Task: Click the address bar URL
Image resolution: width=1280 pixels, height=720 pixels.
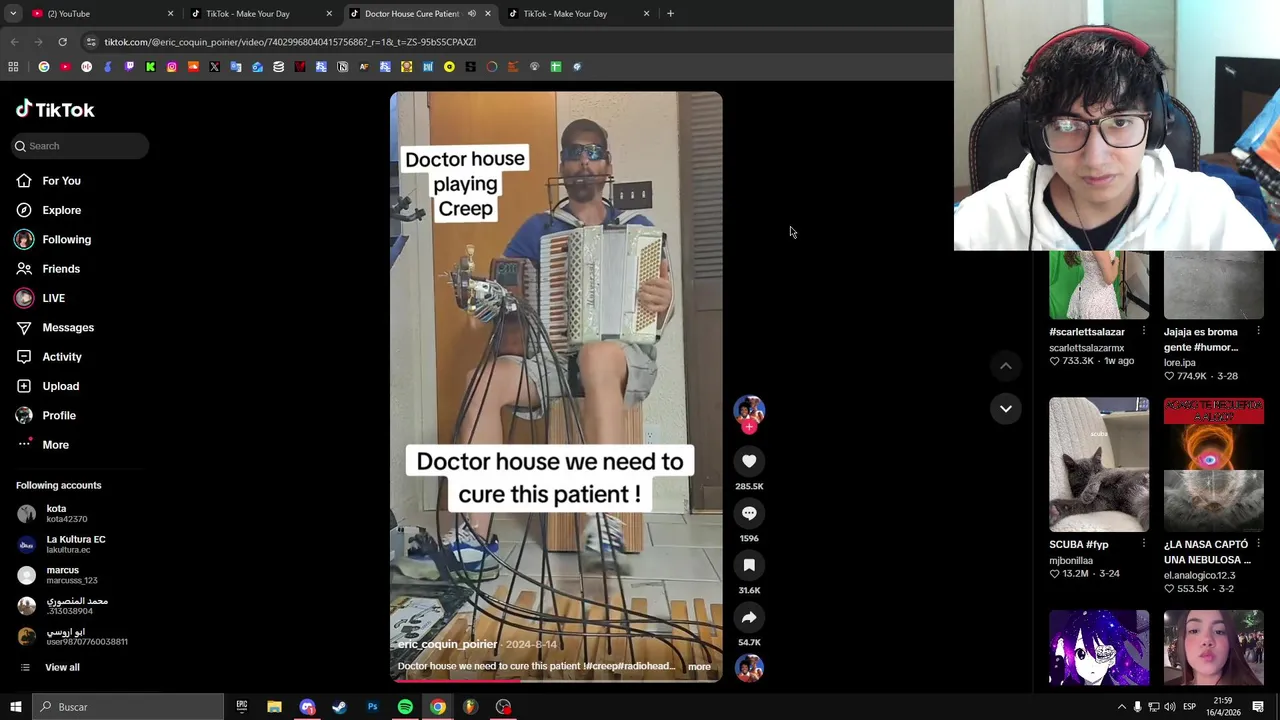Action: 290,42
